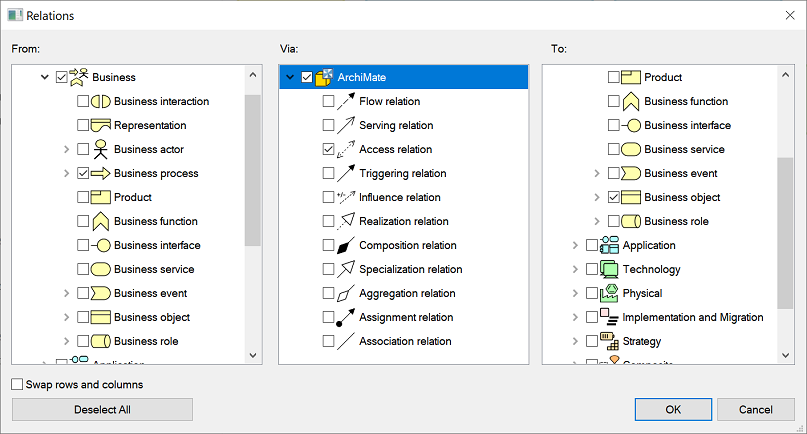Viewport: 807px width, 434px height.
Task: Click the Specialization relation arrow icon
Action: (x=345, y=269)
